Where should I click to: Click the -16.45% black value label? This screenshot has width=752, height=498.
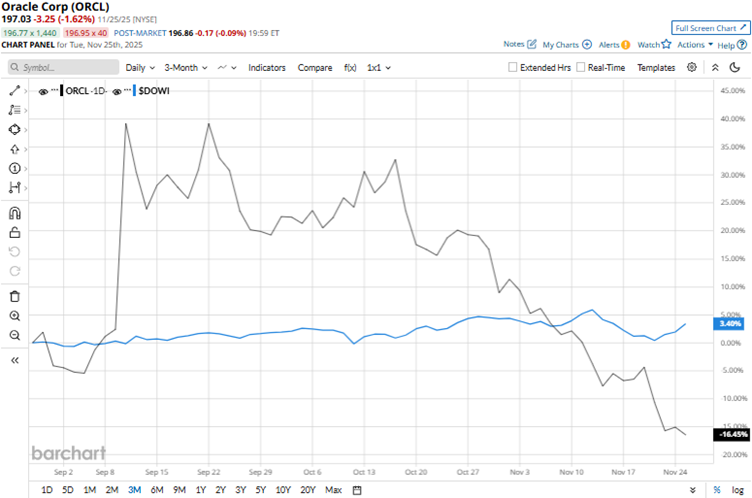[731, 434]
